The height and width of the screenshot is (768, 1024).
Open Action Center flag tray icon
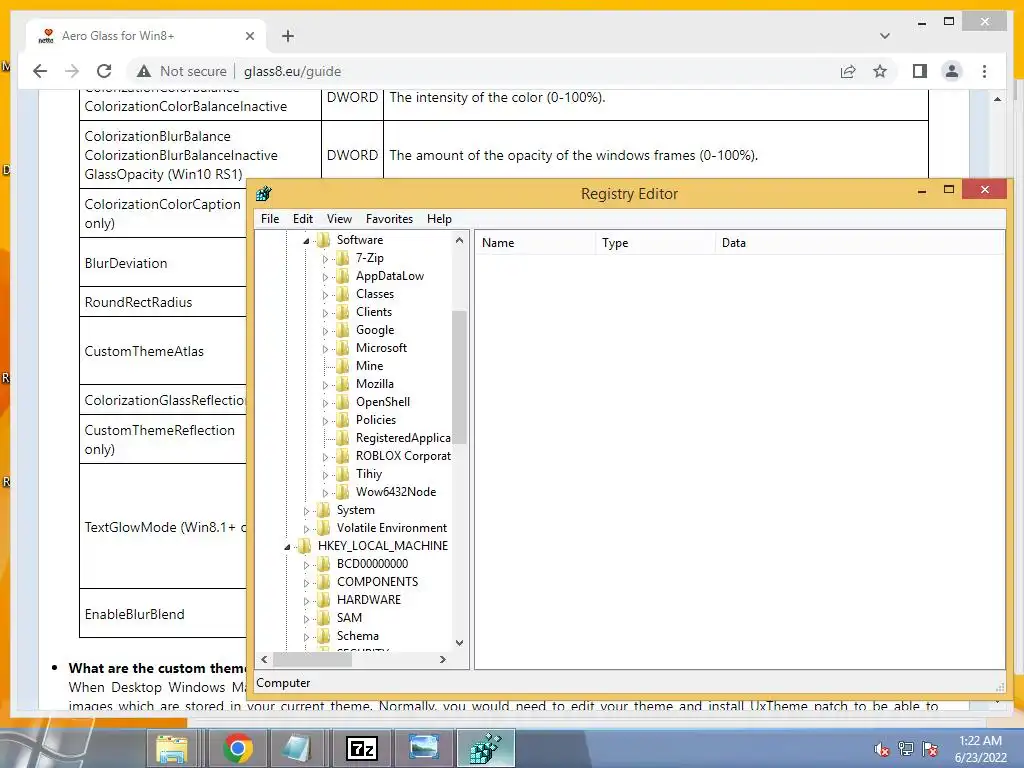[930, 749]
